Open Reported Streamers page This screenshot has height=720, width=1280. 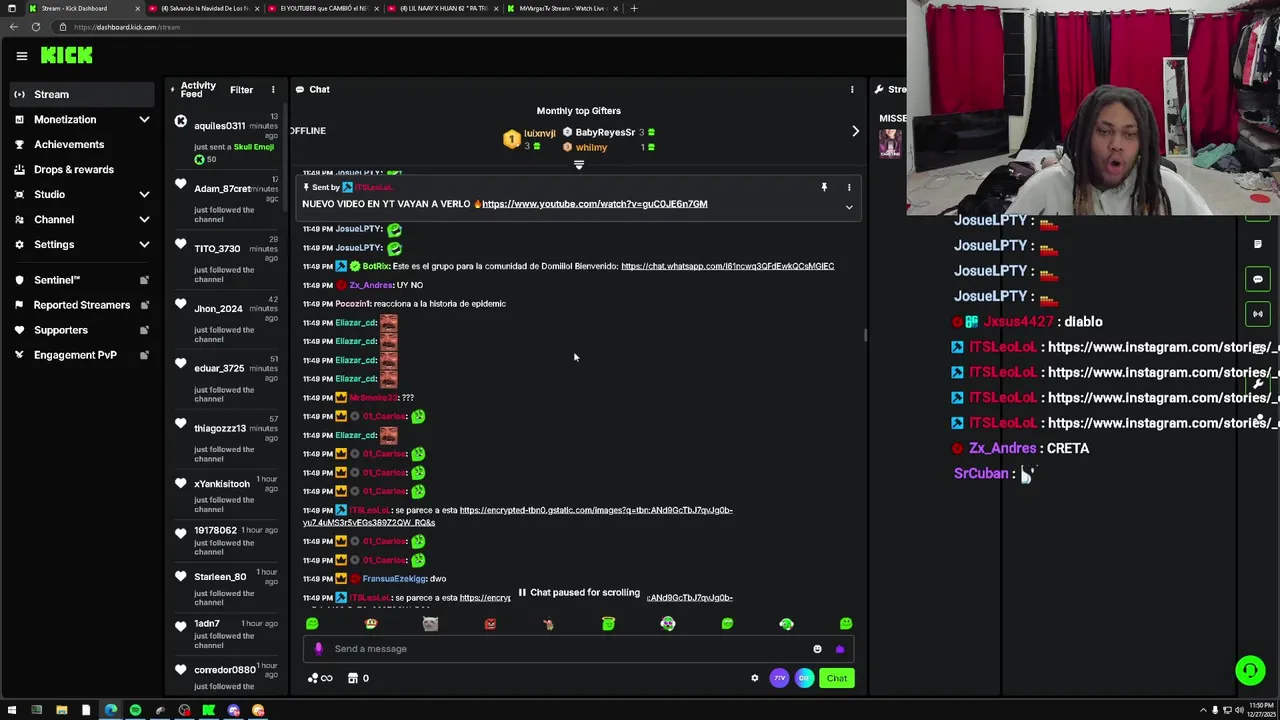(80, 305)
